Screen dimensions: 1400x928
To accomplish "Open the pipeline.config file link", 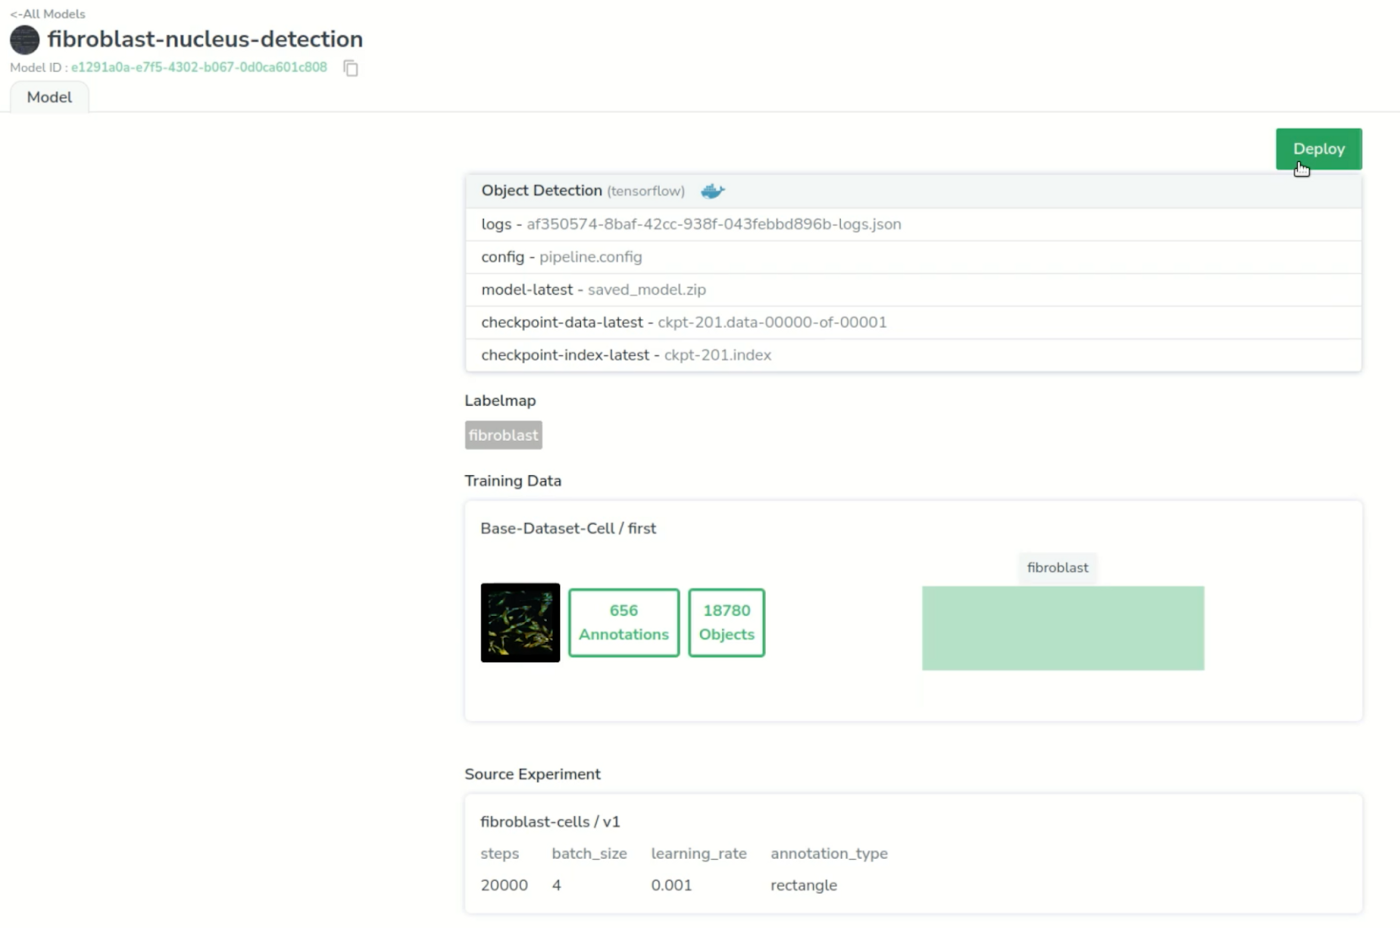I will coord(591,257).
